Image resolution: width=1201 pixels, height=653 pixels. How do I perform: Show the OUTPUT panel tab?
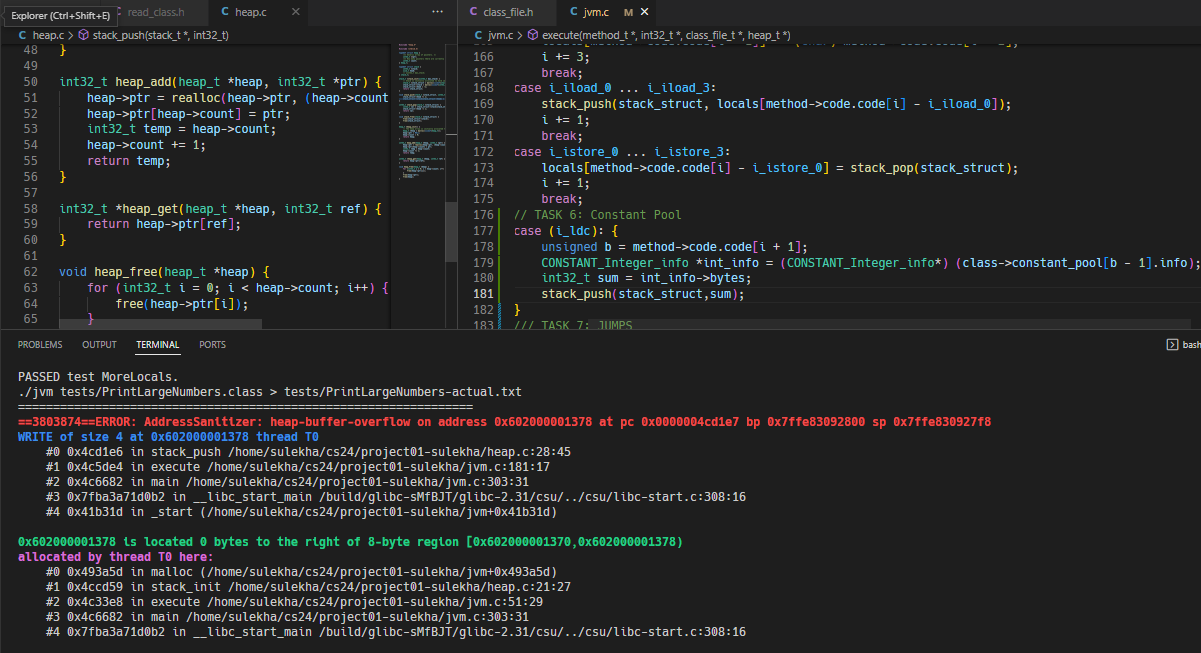tap(99, 345)
